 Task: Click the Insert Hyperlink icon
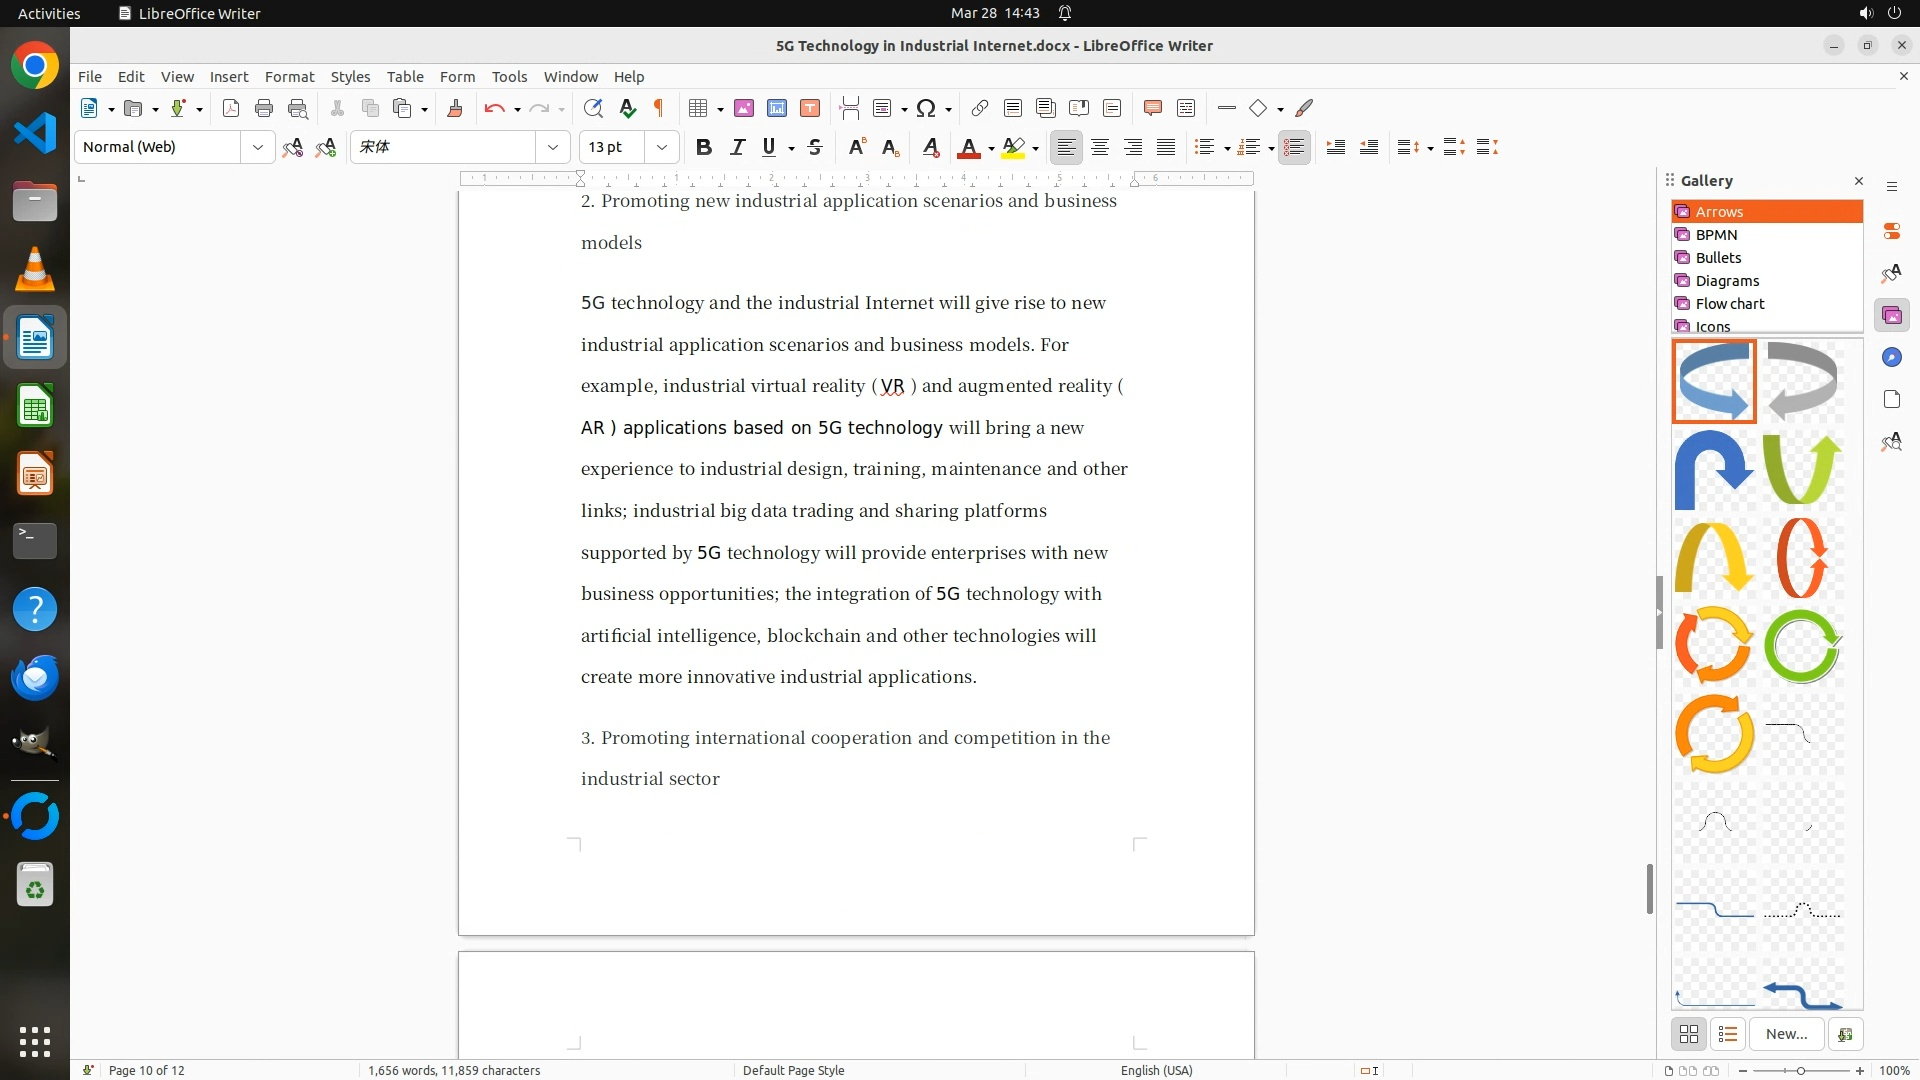(x=980, y=108)
